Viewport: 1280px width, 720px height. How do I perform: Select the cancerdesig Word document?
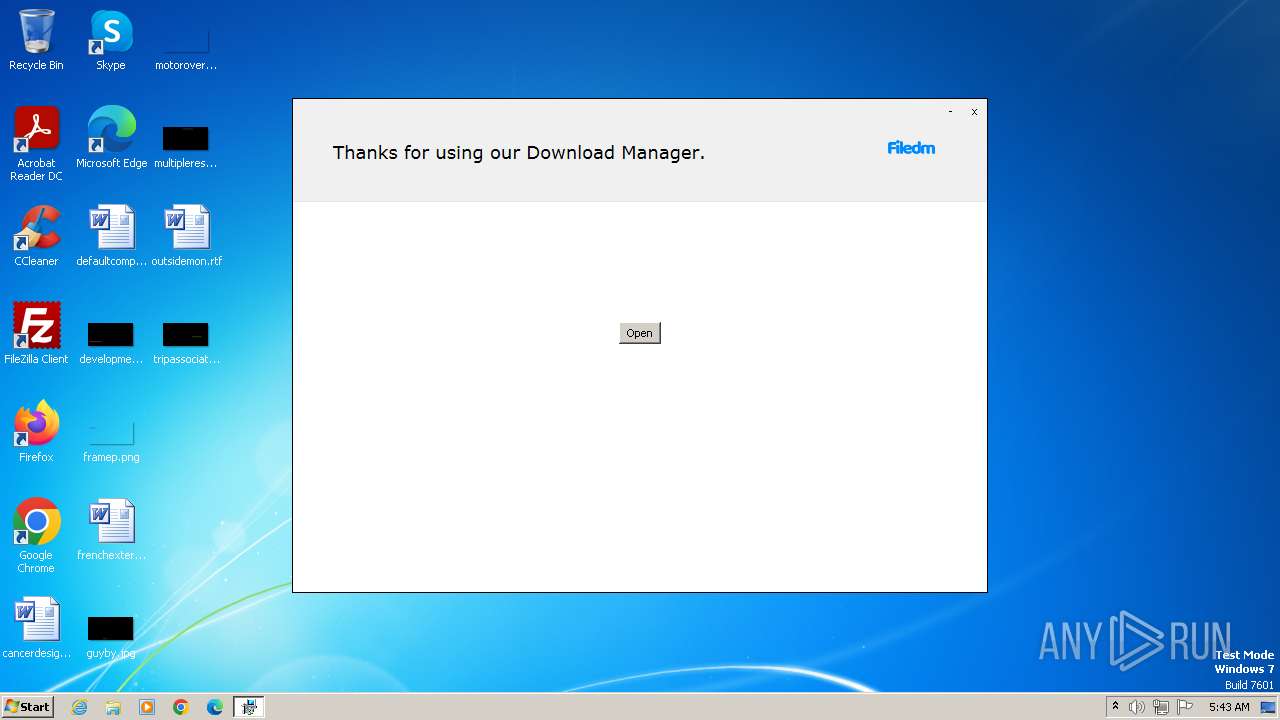pos(36,628)
